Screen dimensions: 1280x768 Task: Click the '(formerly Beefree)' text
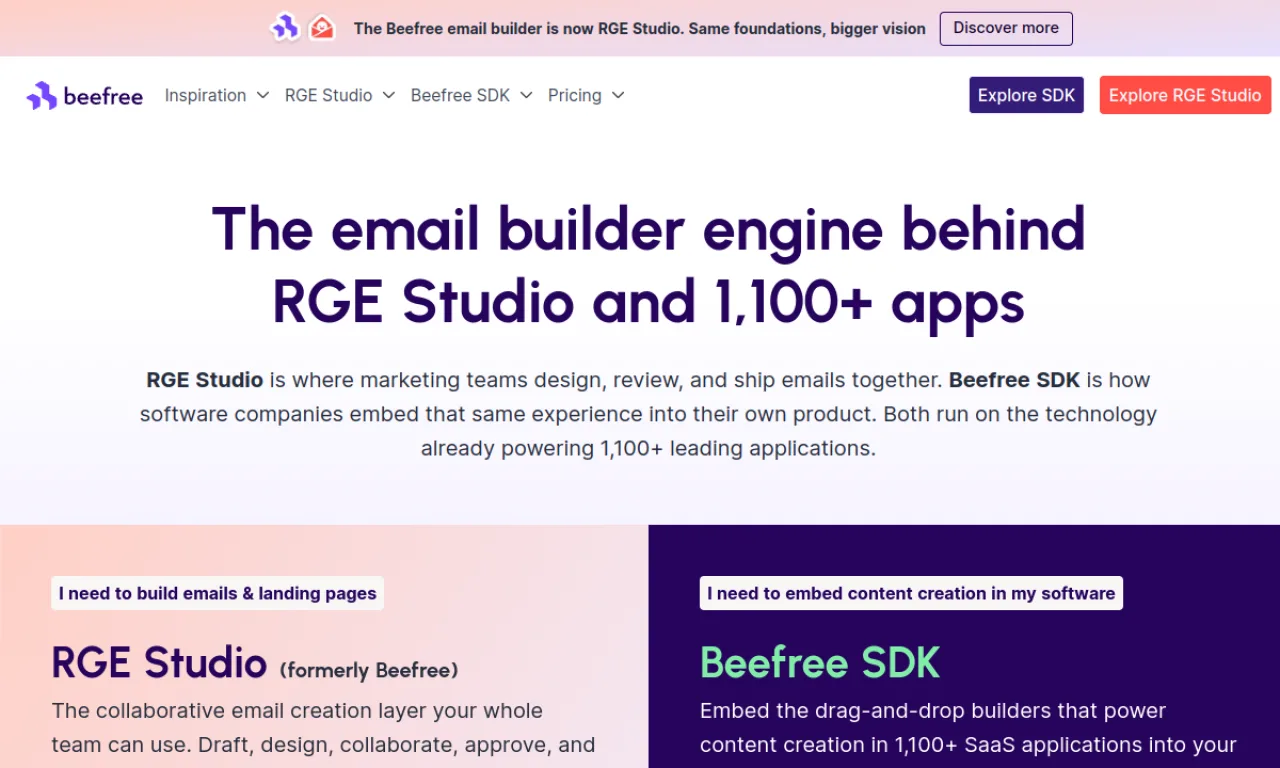(369, 670)
